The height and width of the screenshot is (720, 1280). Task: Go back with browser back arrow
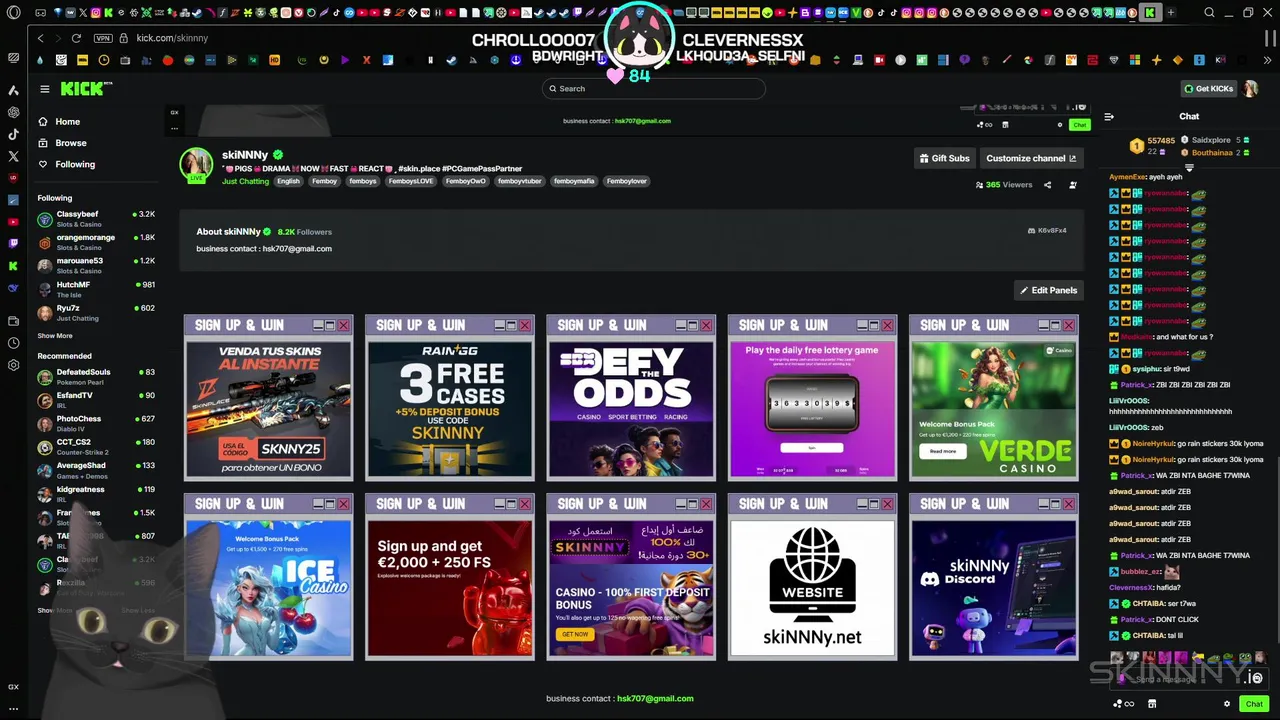click(40, 38)
